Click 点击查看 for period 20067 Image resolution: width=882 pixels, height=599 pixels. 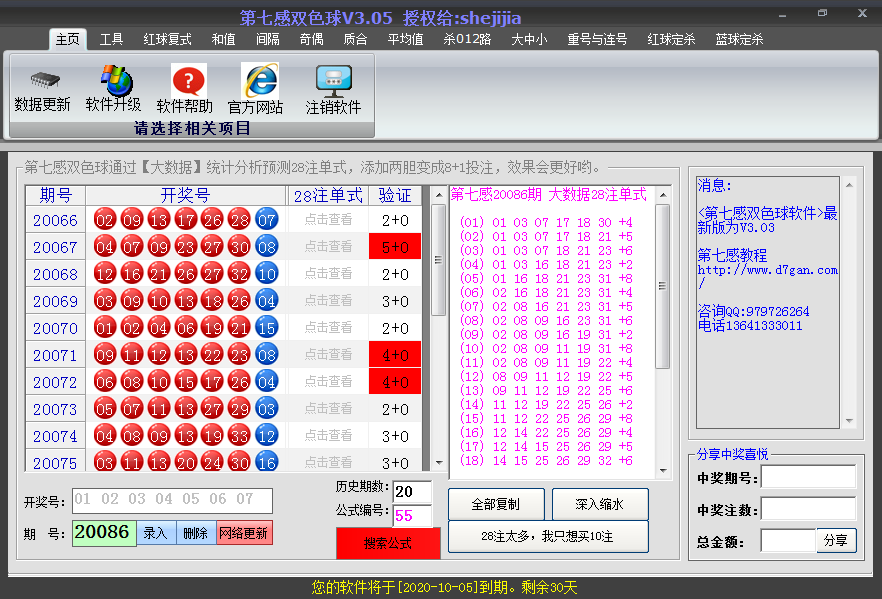point(328,247)
